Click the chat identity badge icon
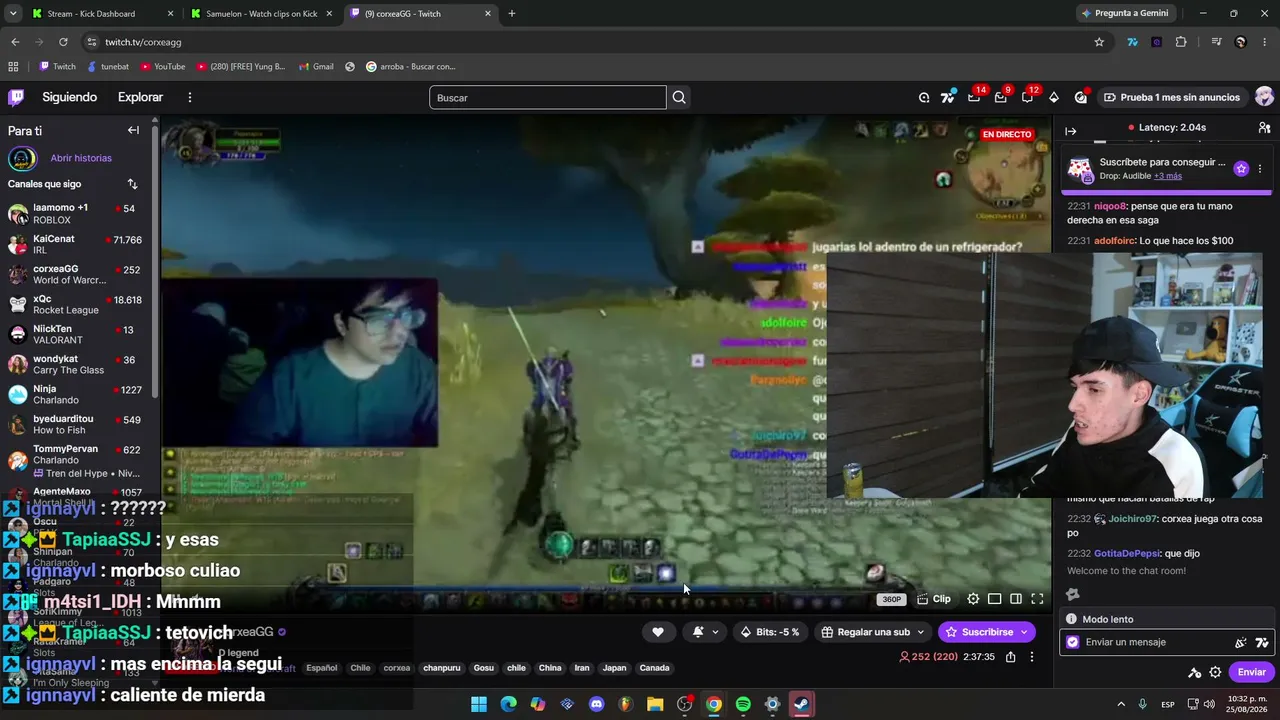The height and width of the screenshot is (720, 1280). [1073, 642]
